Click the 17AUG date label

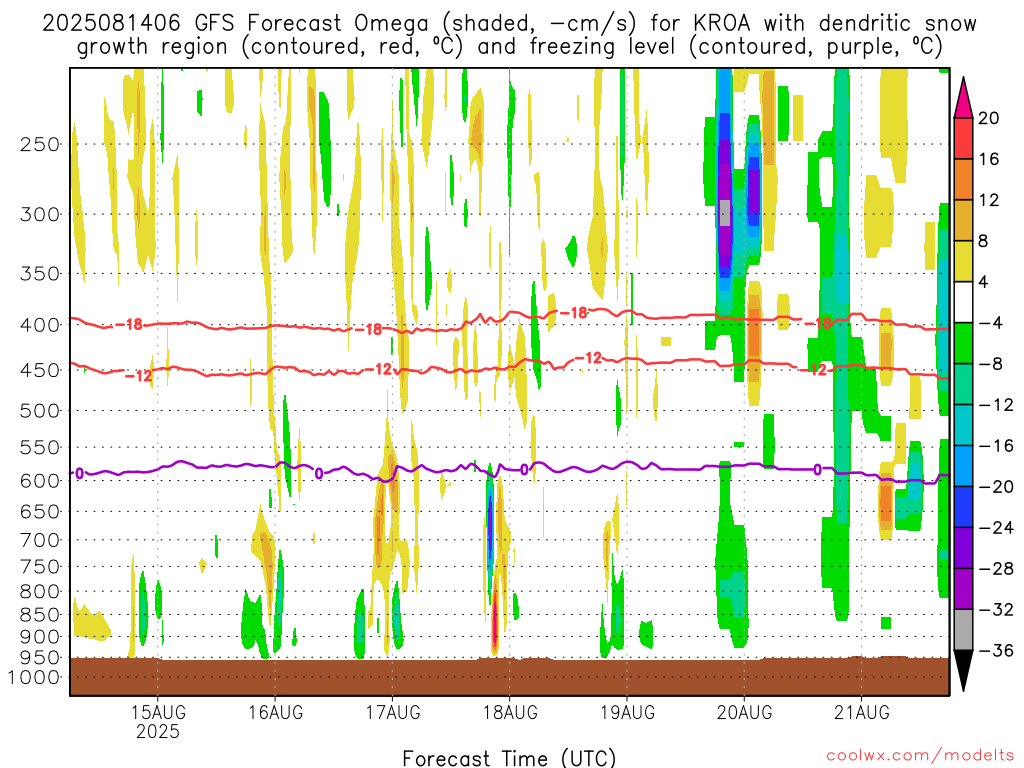[392, 712]
